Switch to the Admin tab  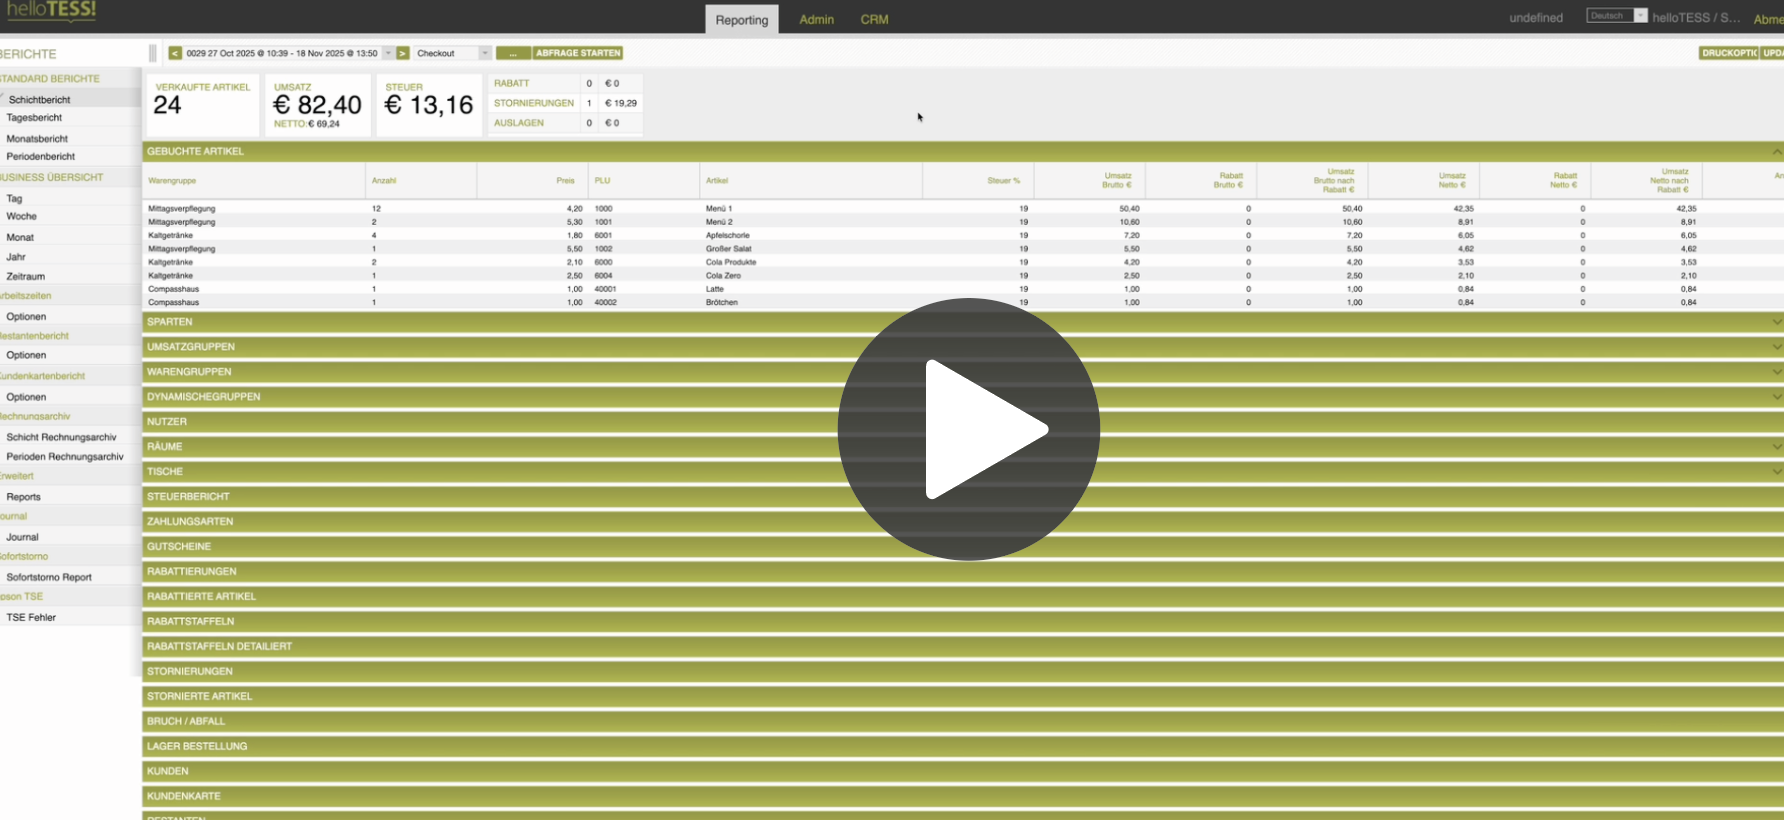click(x=816, y=19)
